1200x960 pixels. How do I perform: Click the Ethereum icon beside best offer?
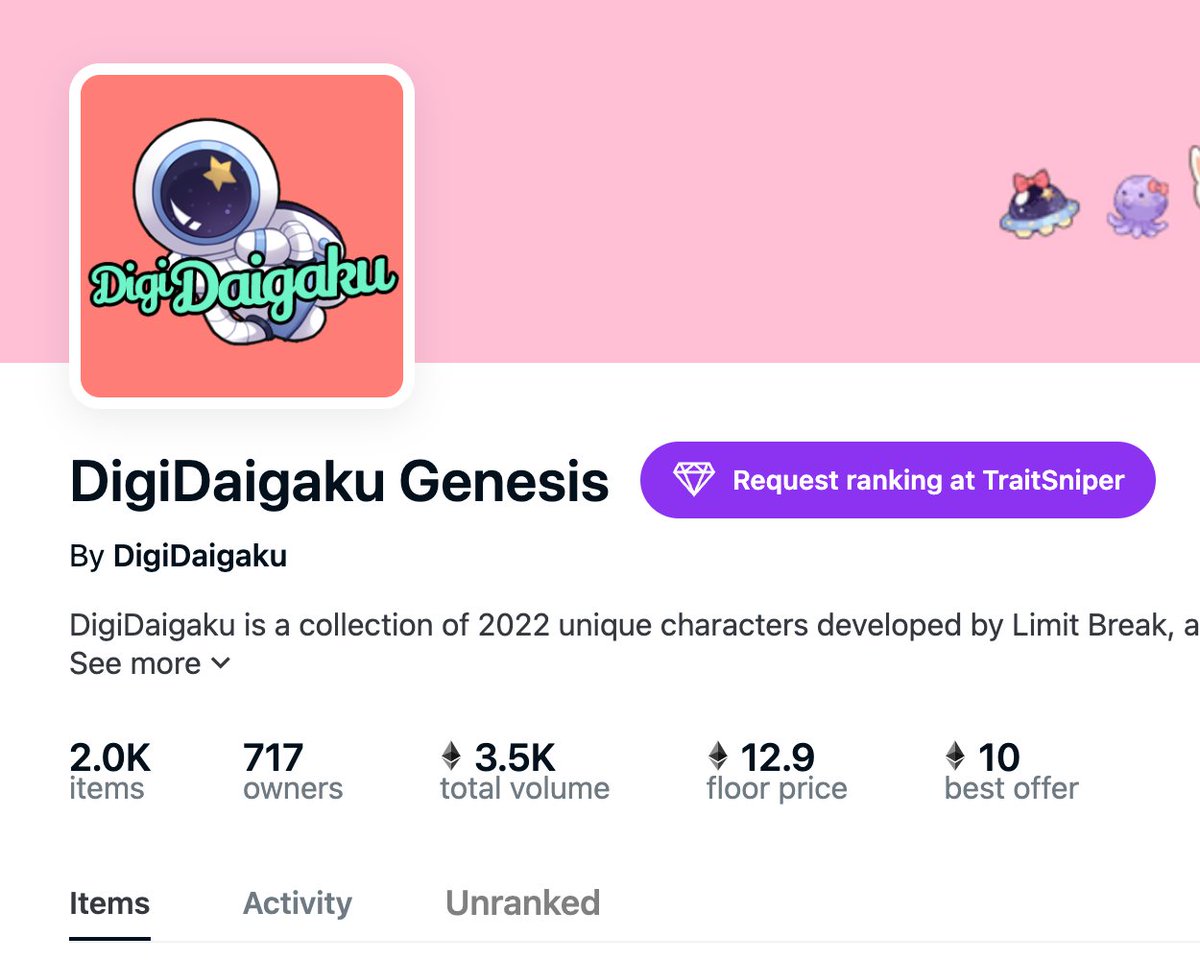click(956, 757)
